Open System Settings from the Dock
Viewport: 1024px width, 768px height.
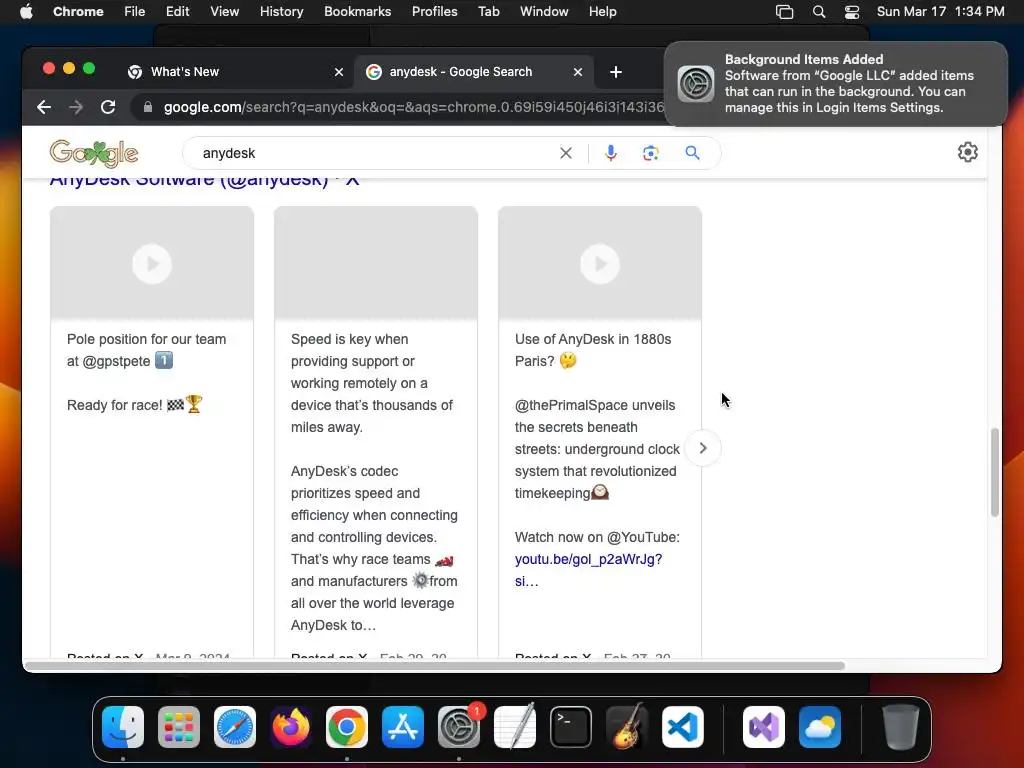tap(459, 727)
